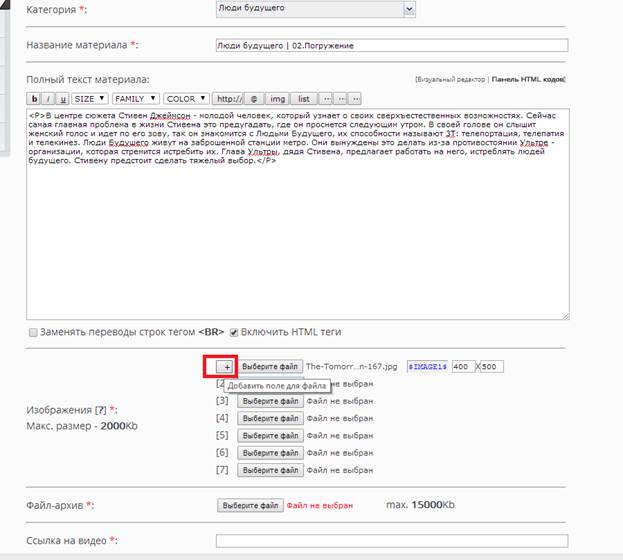Select Панель HTML кодов mode
Screen dimensions: 623x560
coord(528,79)
